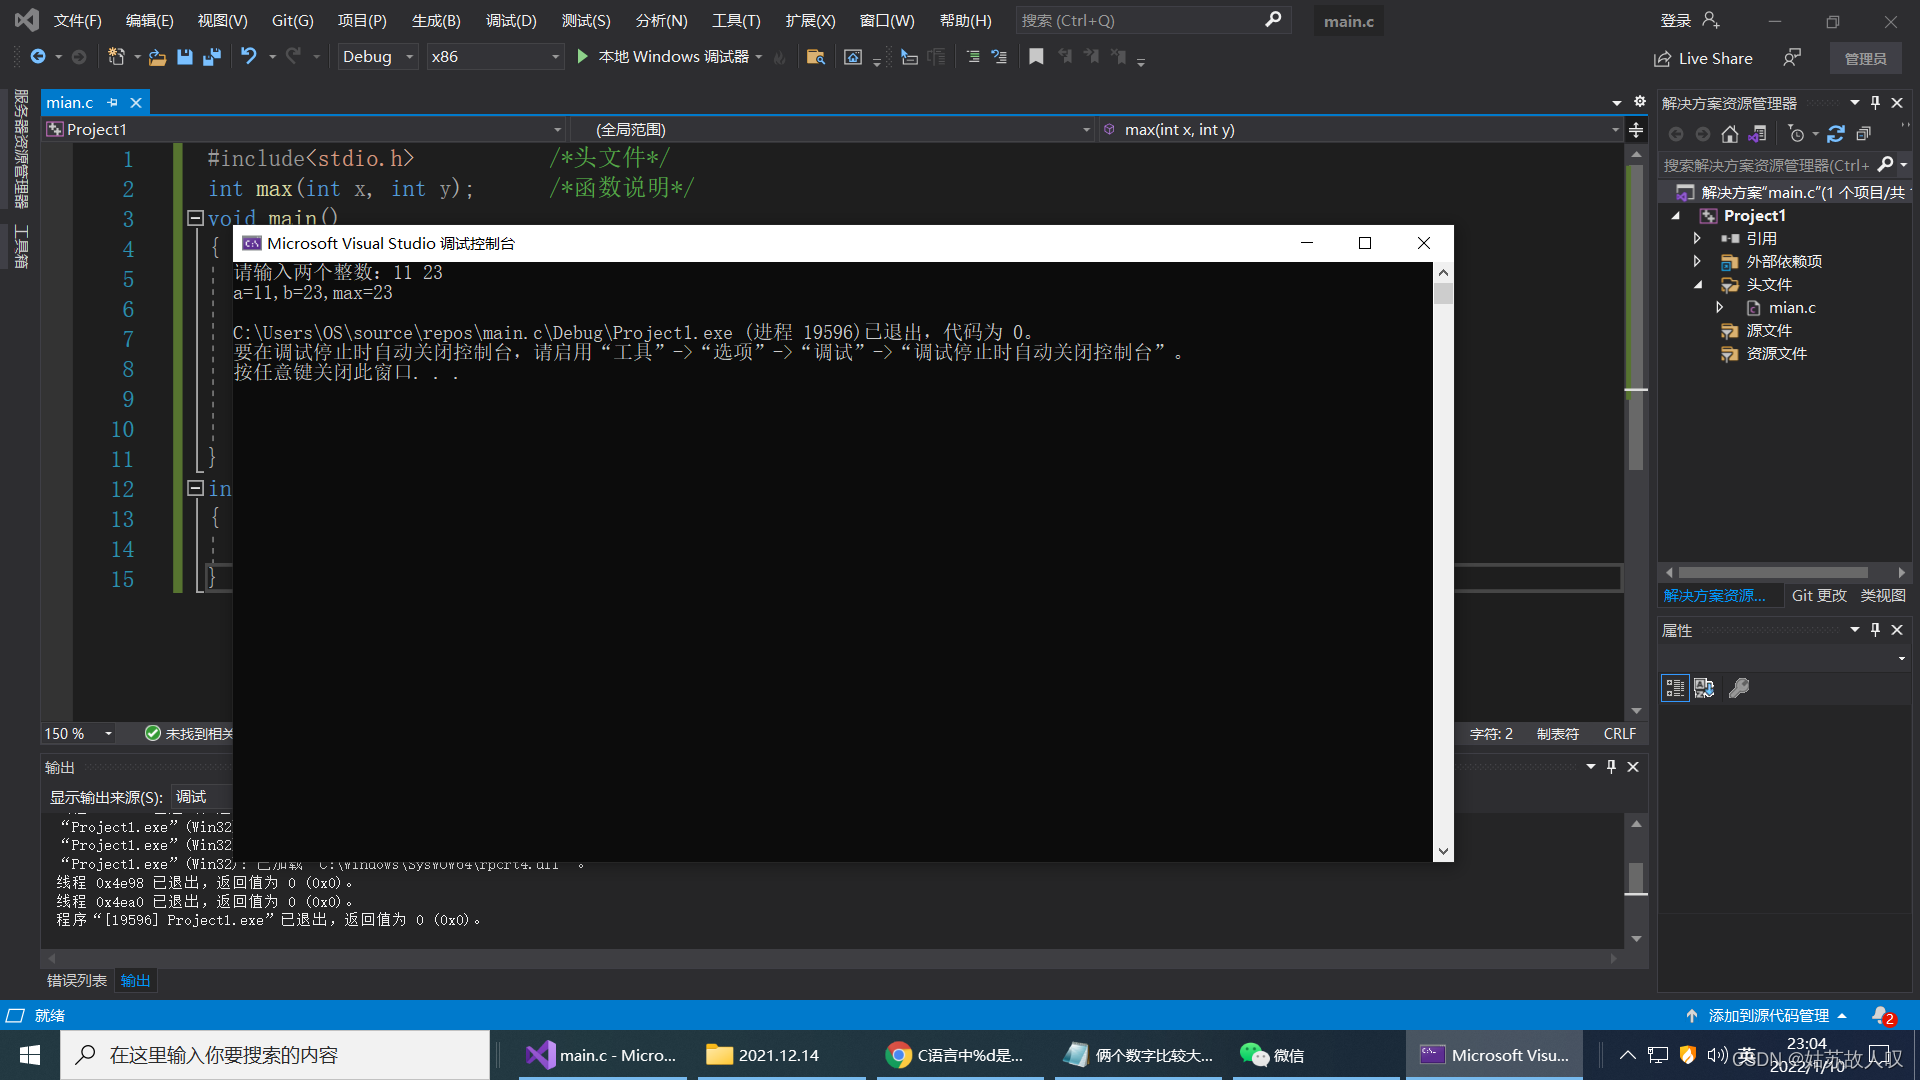
Task: Click the solution explorer sync refresh icon
Action: 1836,134
